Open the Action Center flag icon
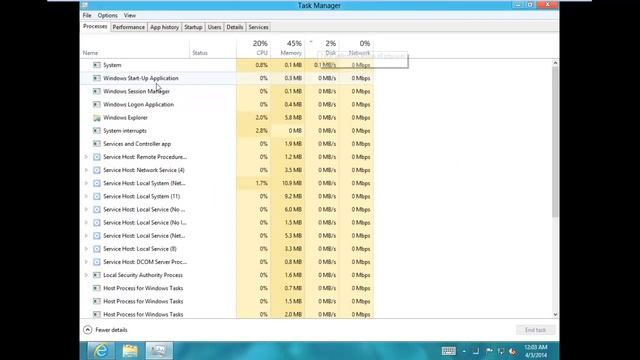The width and height of the screenshot is (640, 360). click(489, 351)
